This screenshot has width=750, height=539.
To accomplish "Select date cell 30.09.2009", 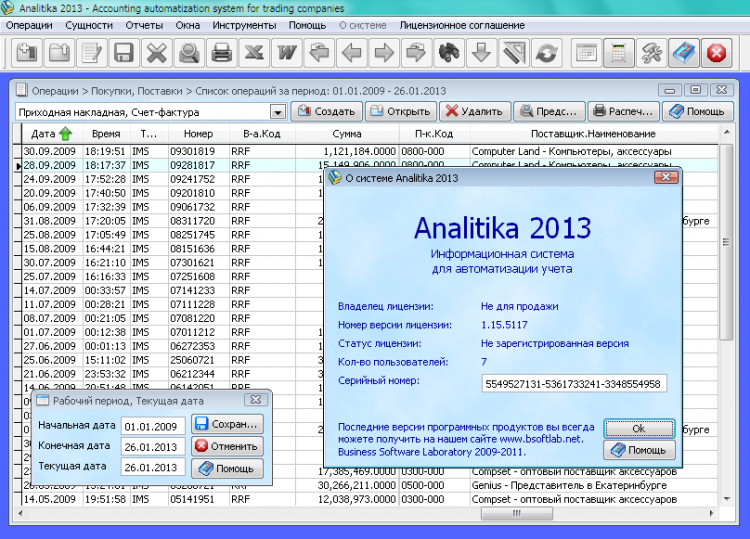I will 50,151.
